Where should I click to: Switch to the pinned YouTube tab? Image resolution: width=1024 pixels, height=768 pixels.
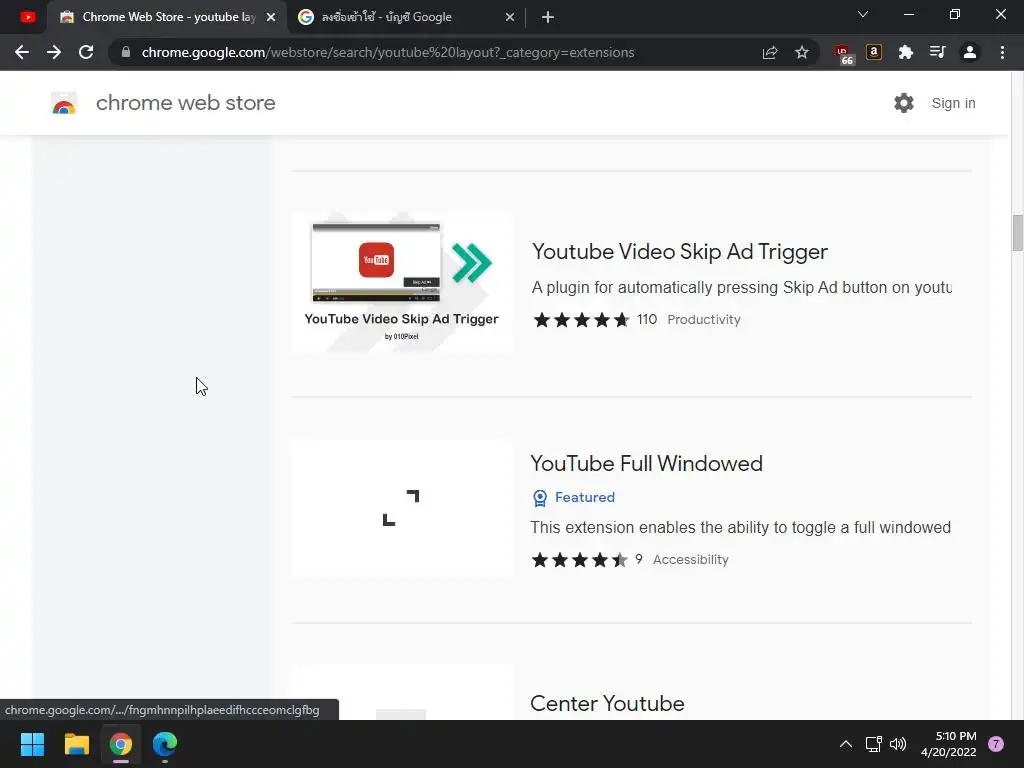pyautogui.click(x=28, y=17)
